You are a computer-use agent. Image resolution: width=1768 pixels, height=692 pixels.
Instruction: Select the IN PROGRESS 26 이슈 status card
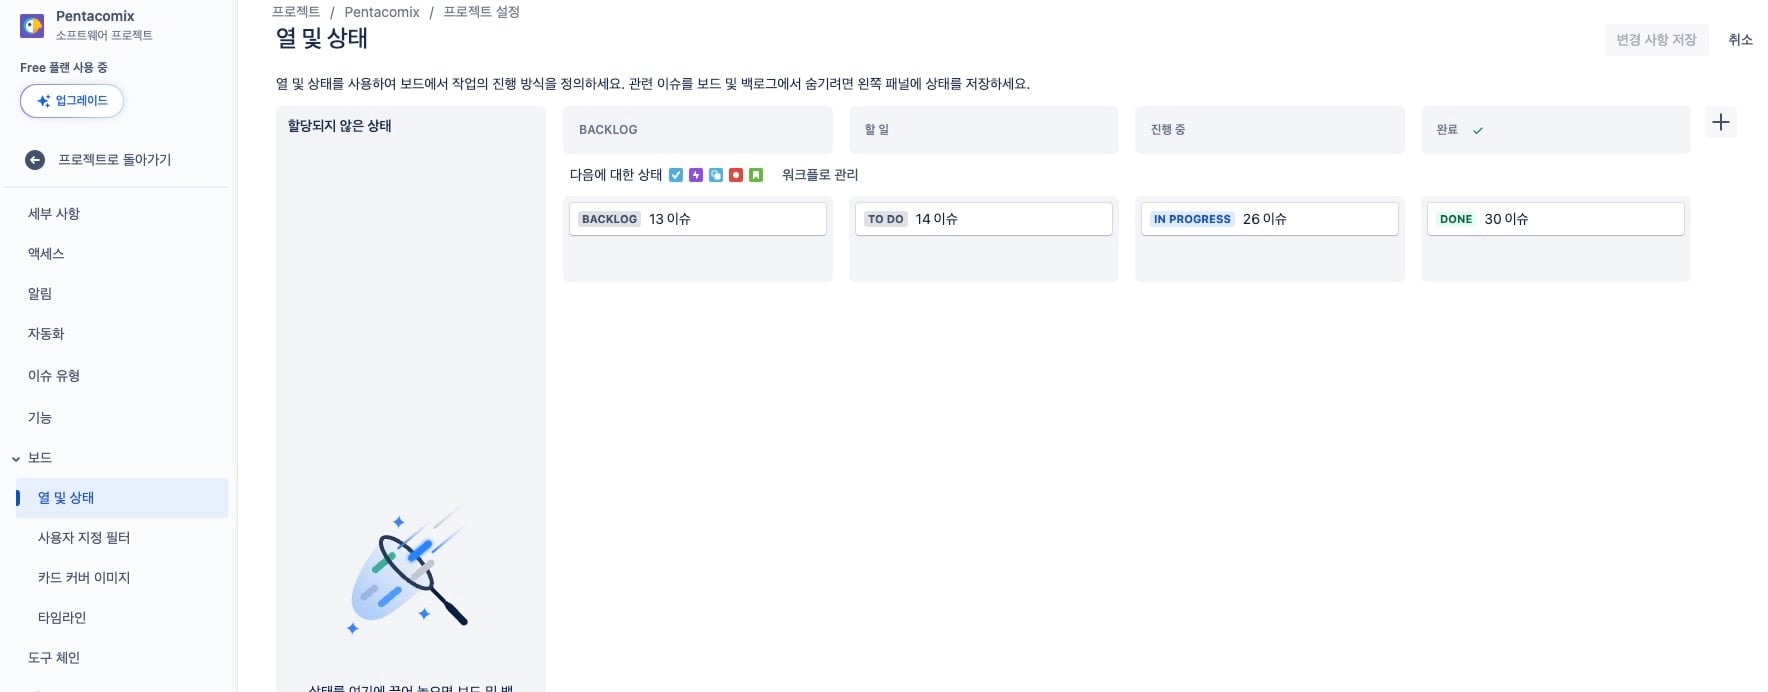coord(1270,219)
